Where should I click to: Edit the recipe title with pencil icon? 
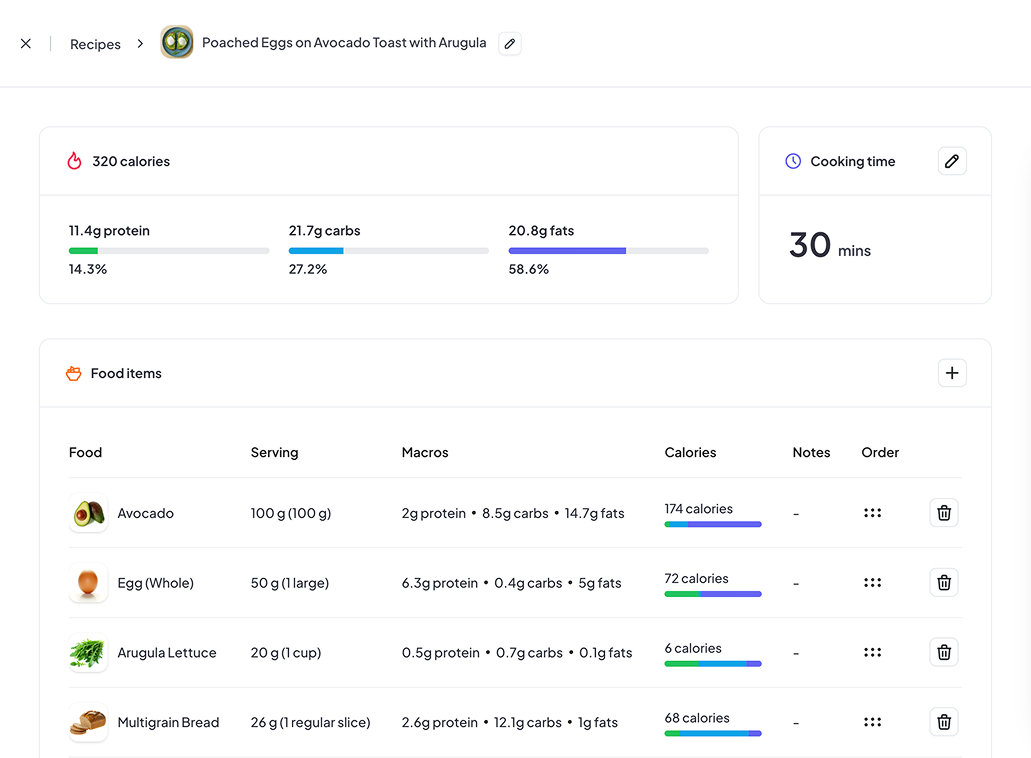[510, 44]
